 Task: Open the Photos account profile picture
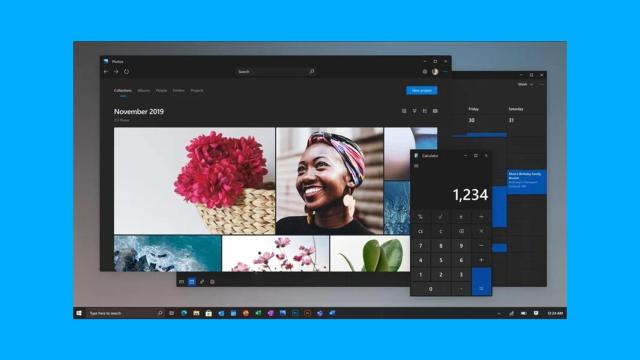[x=435, y=71]
